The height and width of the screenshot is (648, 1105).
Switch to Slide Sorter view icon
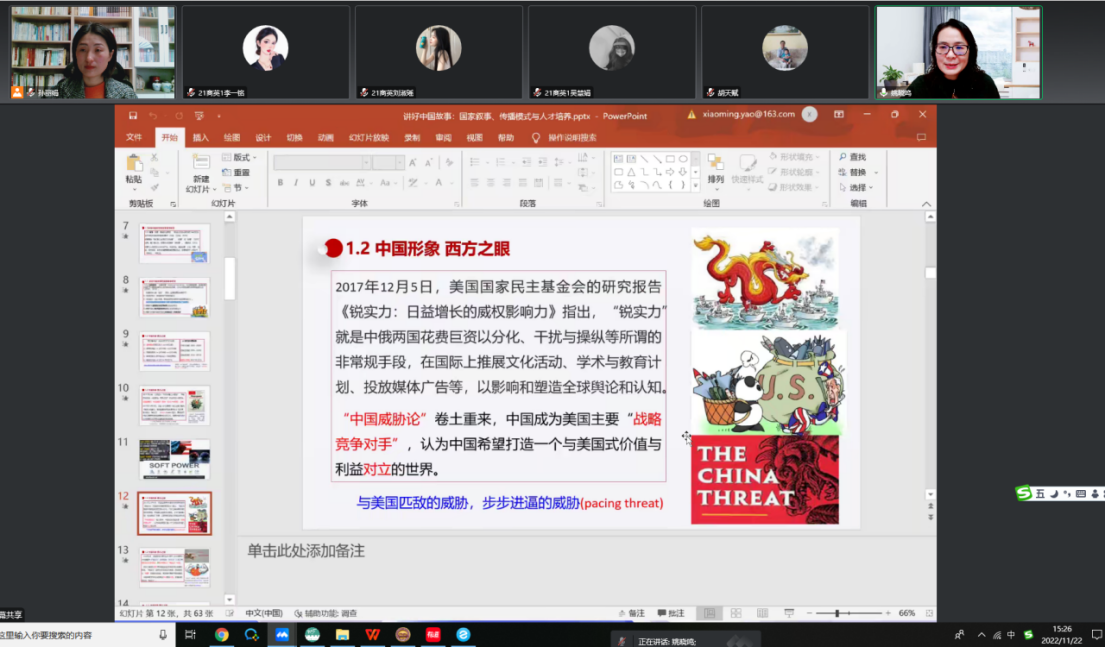(735, 613)
